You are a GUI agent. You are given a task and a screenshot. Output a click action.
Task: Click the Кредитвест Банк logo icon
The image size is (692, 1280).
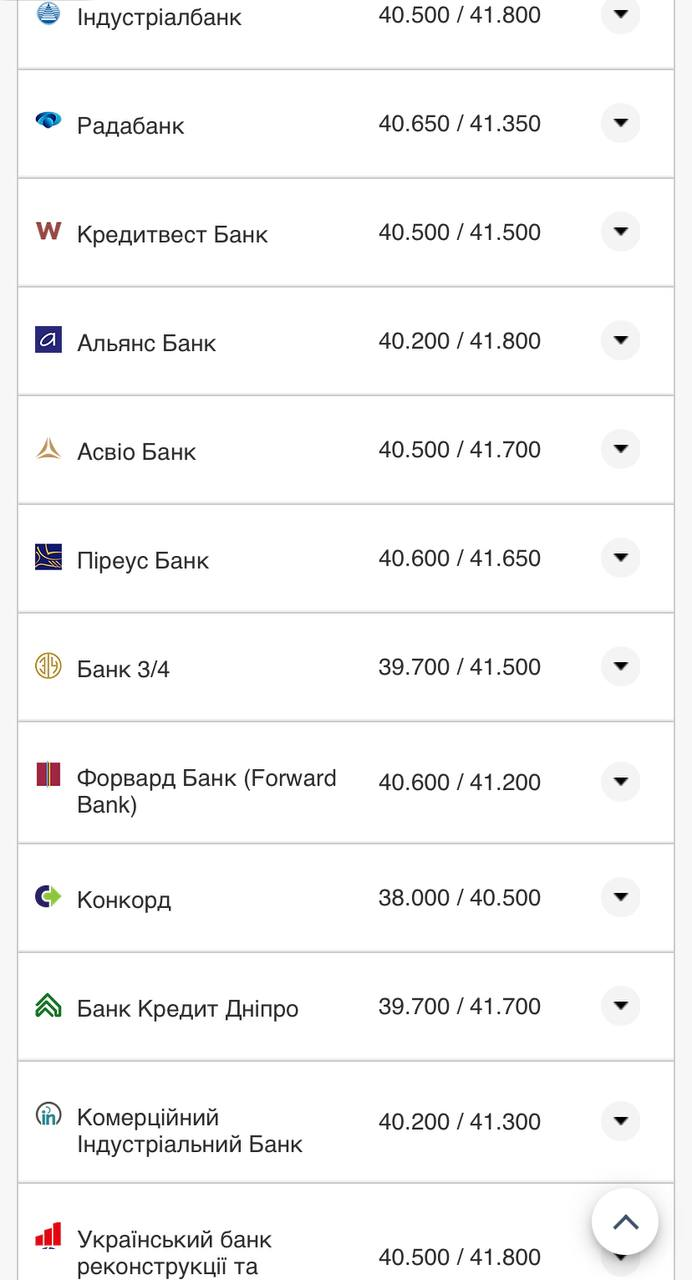click(48, 231)
